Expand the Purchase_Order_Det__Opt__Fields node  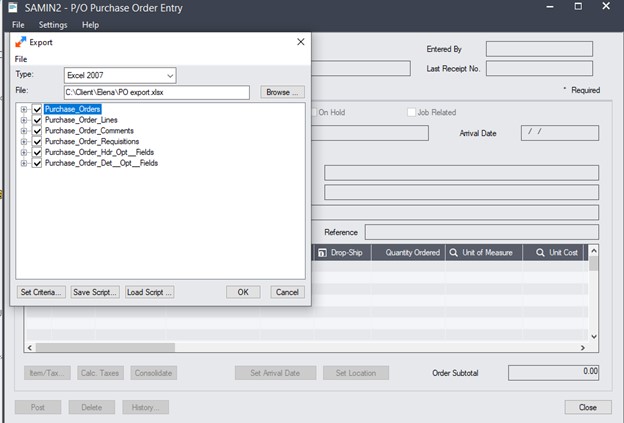(x=24, y=163)
